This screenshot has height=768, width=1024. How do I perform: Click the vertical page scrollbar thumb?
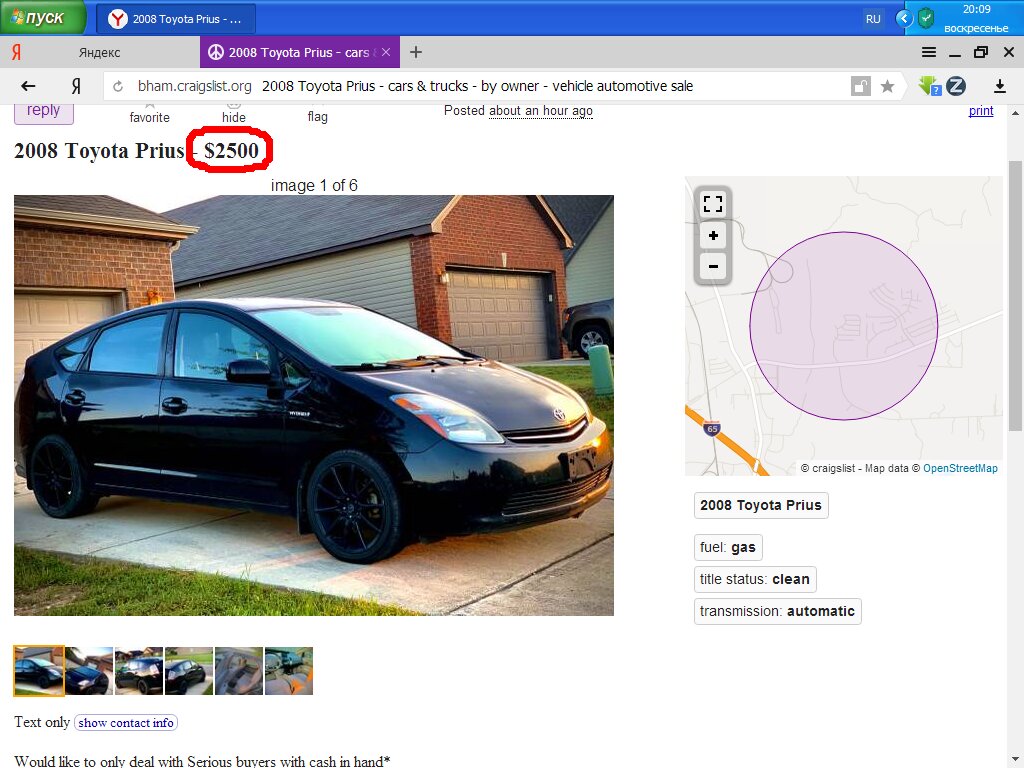(x=1015, y=295)
